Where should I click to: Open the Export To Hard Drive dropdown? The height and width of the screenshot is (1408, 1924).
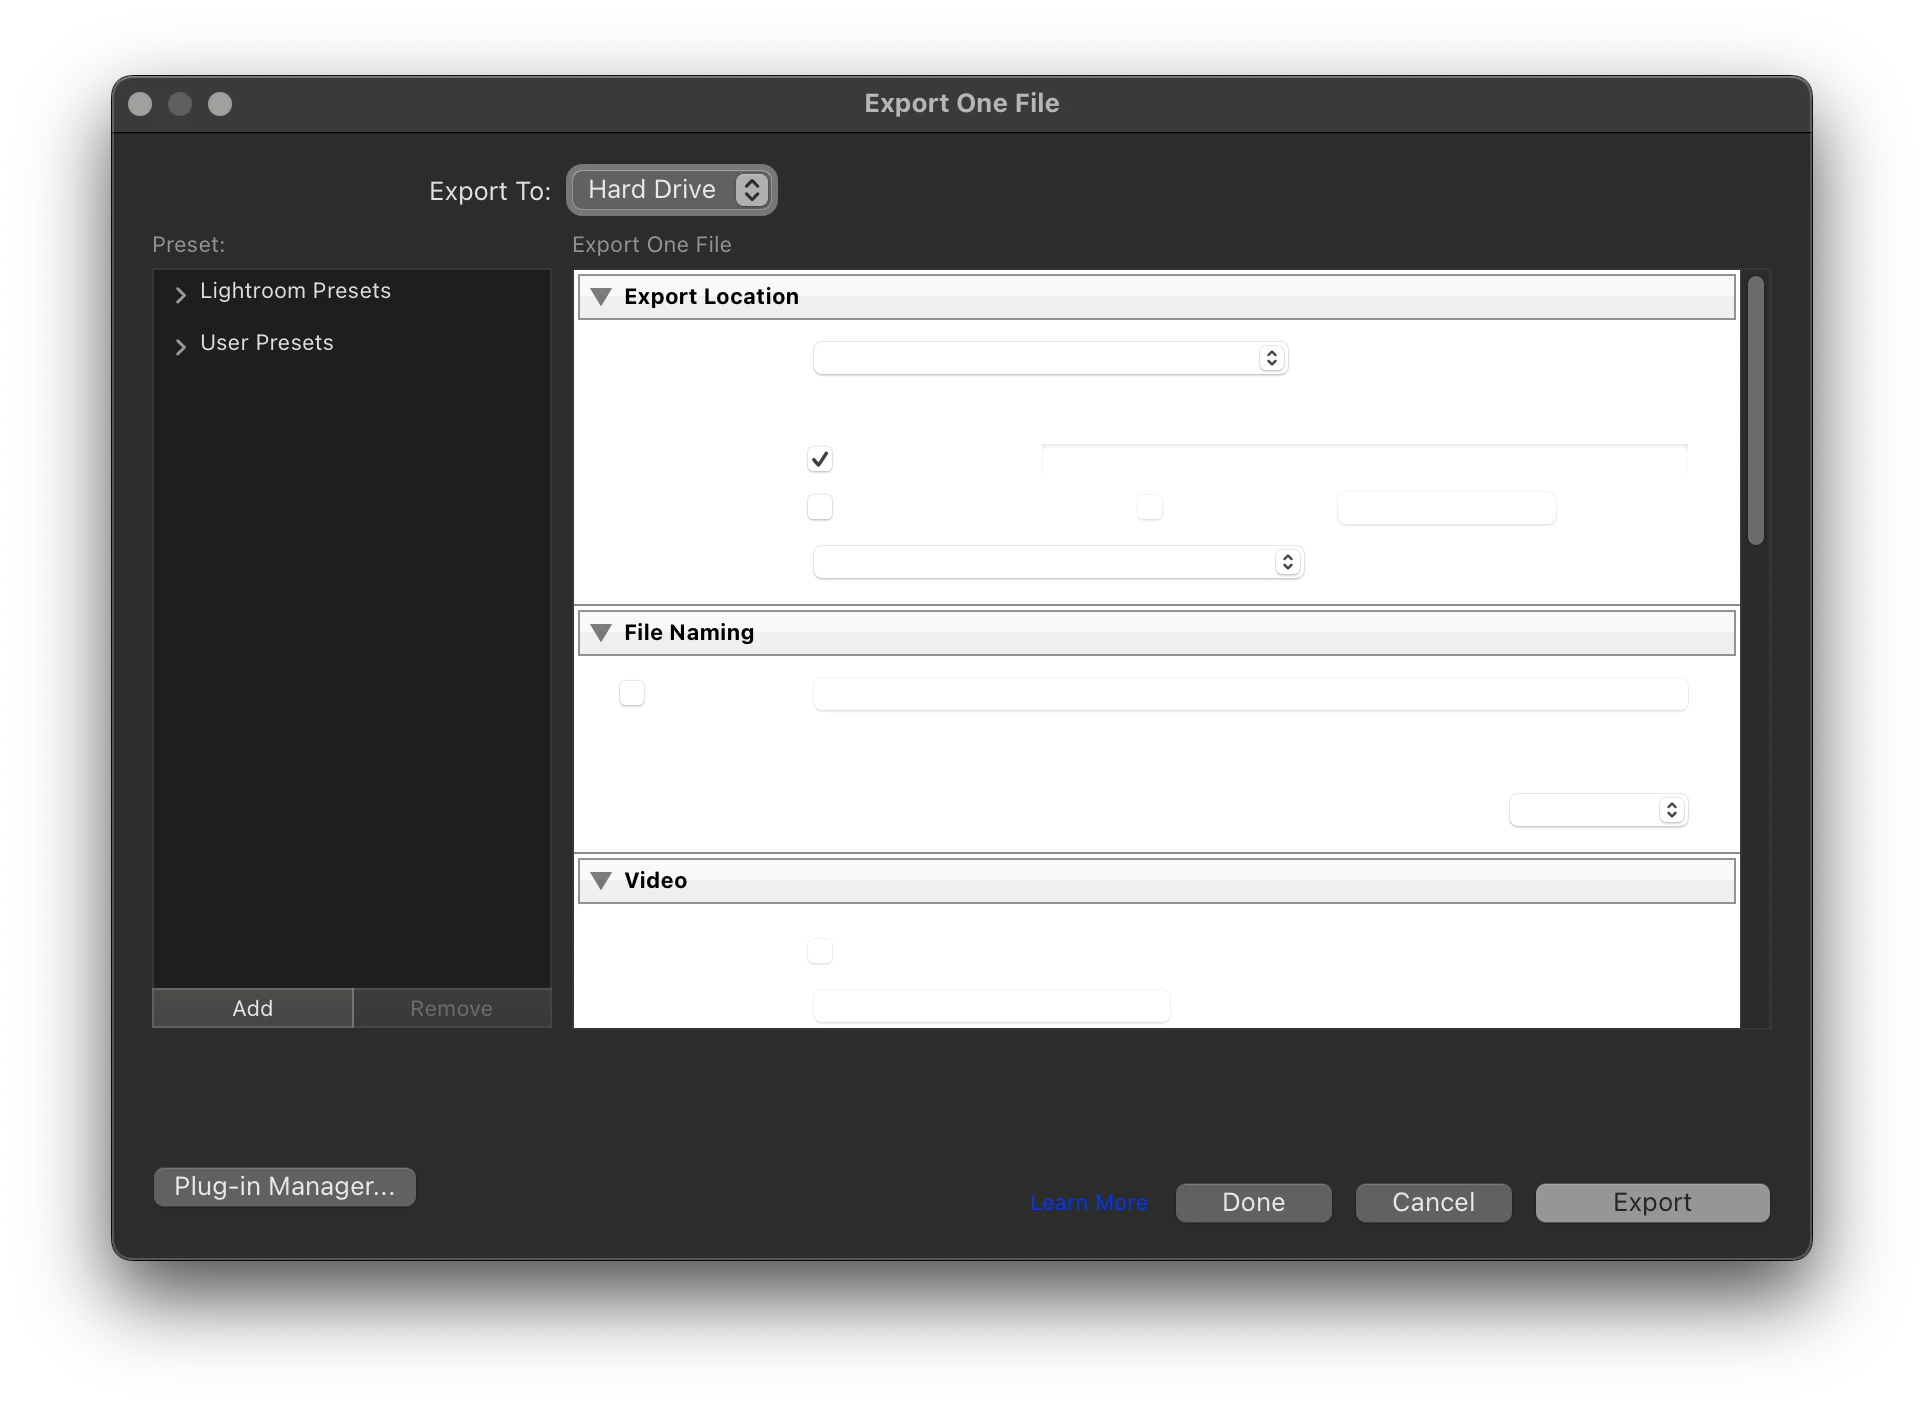(x=672, y=190)
